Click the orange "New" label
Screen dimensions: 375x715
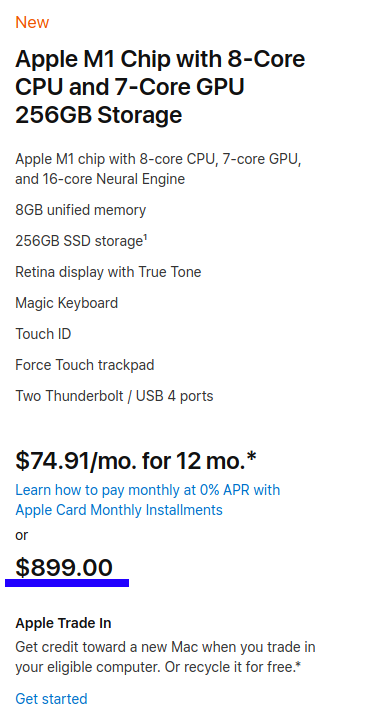click(32, 22)
